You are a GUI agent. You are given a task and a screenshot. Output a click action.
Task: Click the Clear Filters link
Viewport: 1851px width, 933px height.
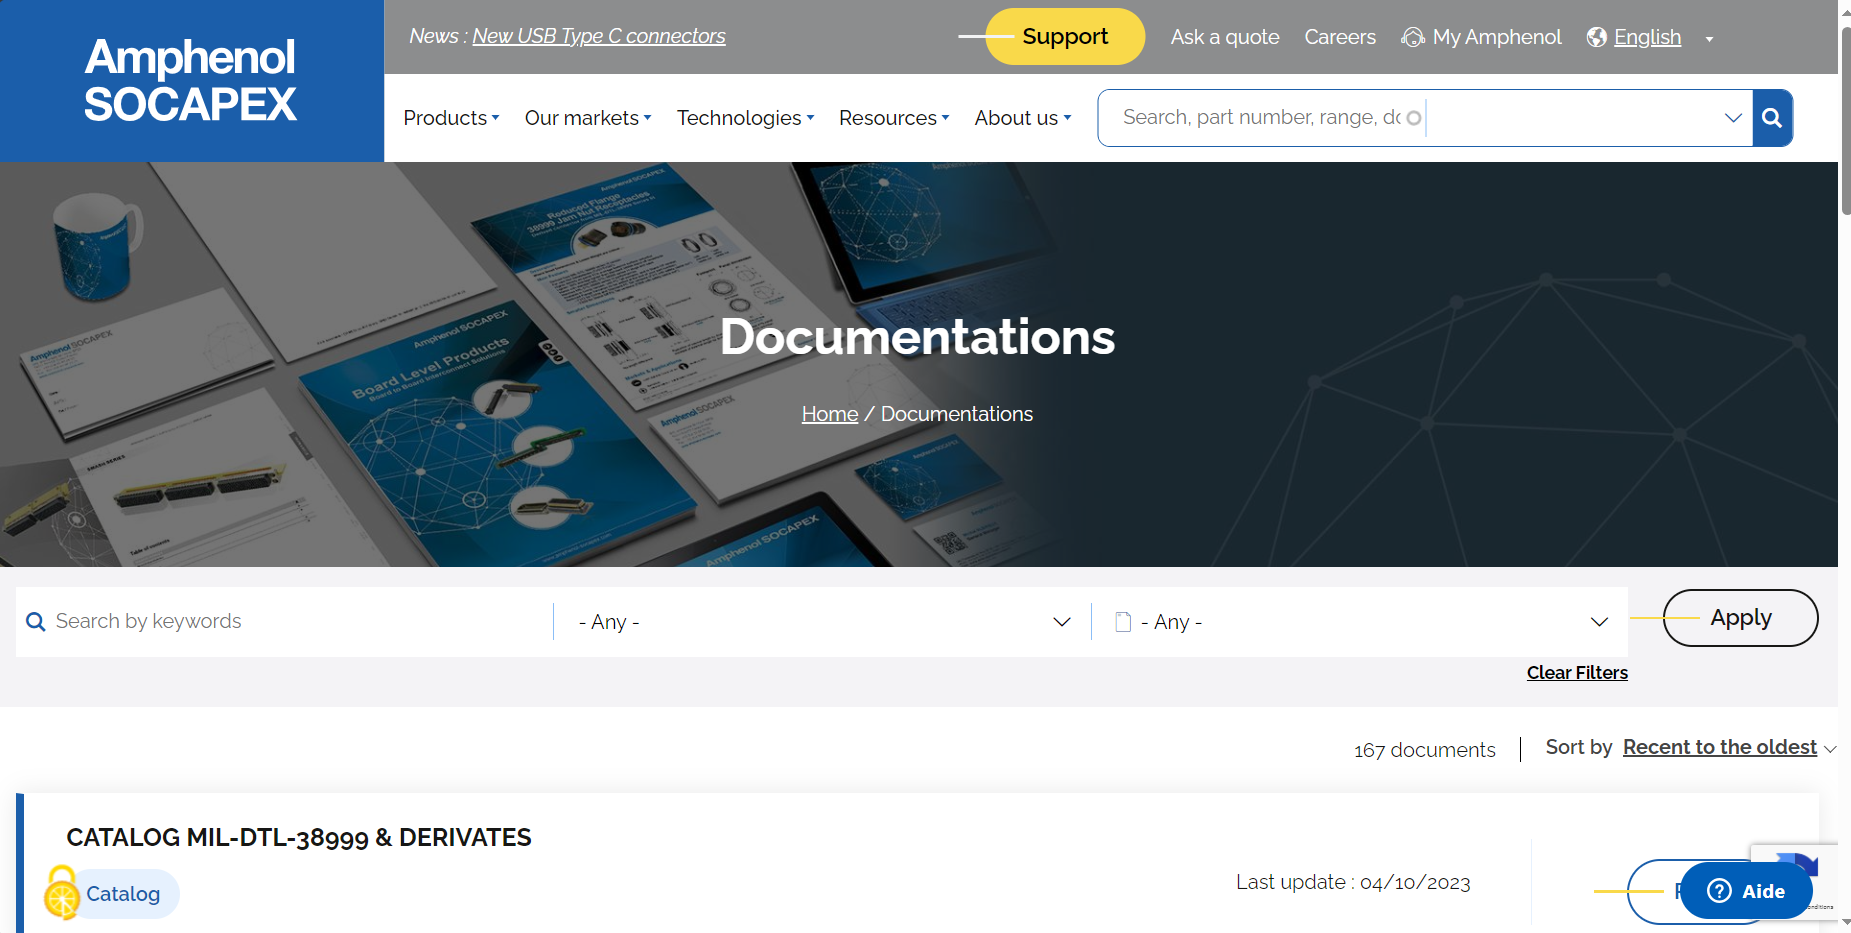tap(1577, 673)
